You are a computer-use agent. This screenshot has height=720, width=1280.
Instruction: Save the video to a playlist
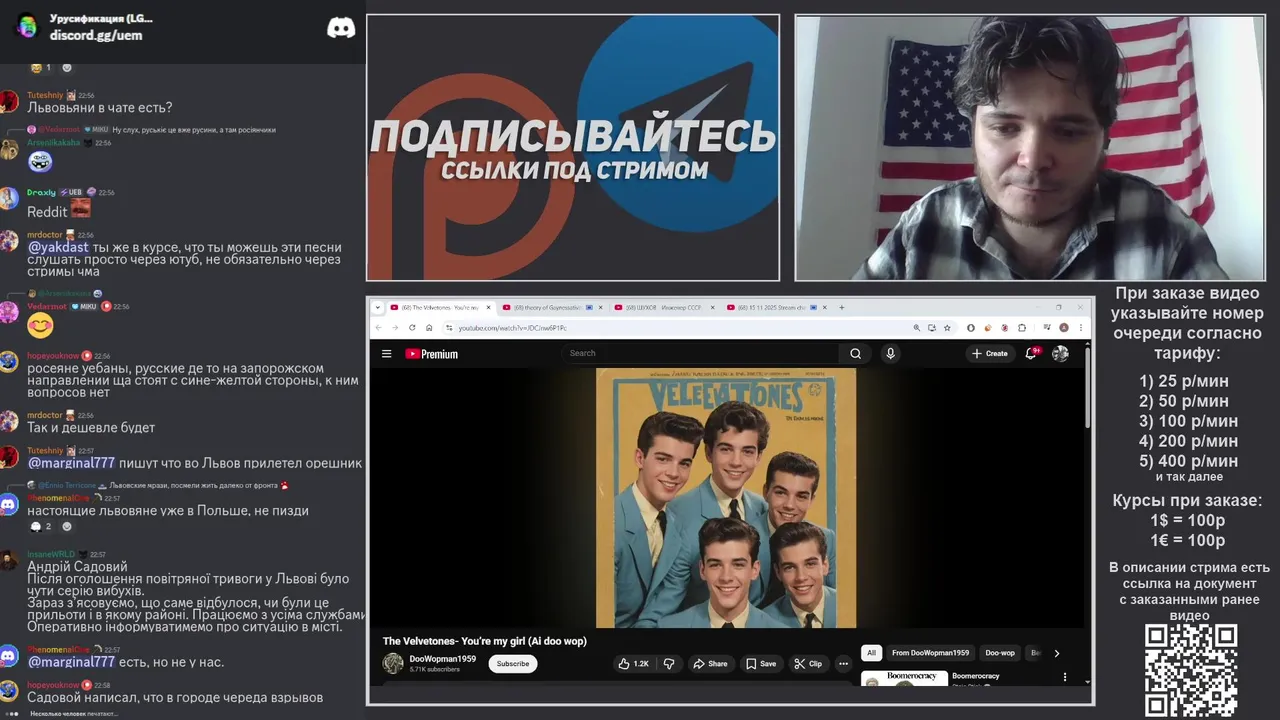click(x=760, y=663)
